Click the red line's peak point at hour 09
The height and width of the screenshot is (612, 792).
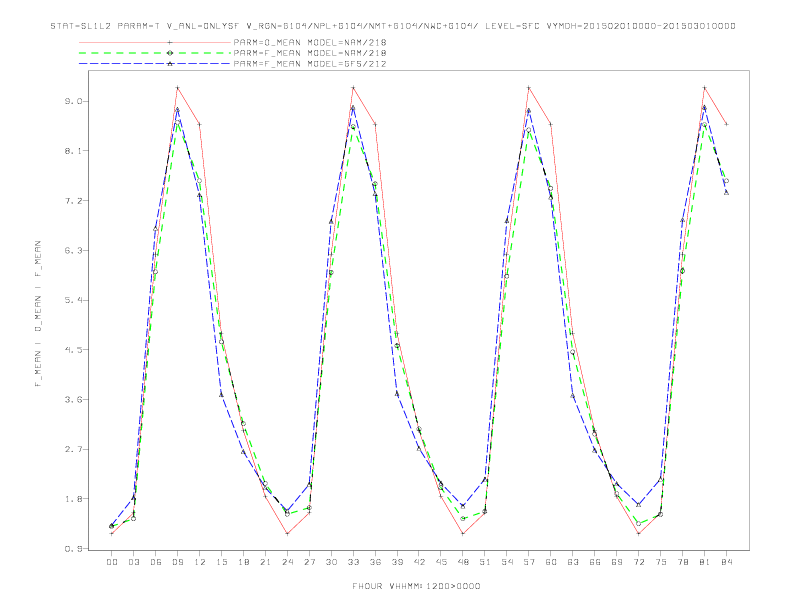pyautogui.click(x=178, y=88)
